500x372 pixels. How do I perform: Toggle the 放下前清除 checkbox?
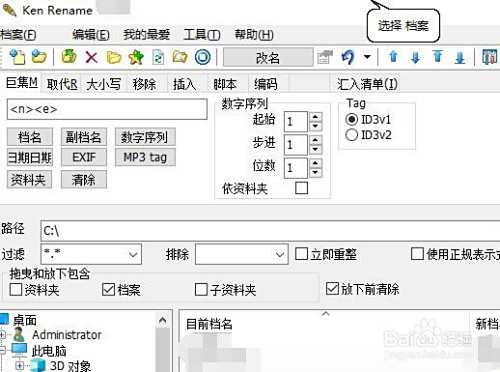pos(332,289)
